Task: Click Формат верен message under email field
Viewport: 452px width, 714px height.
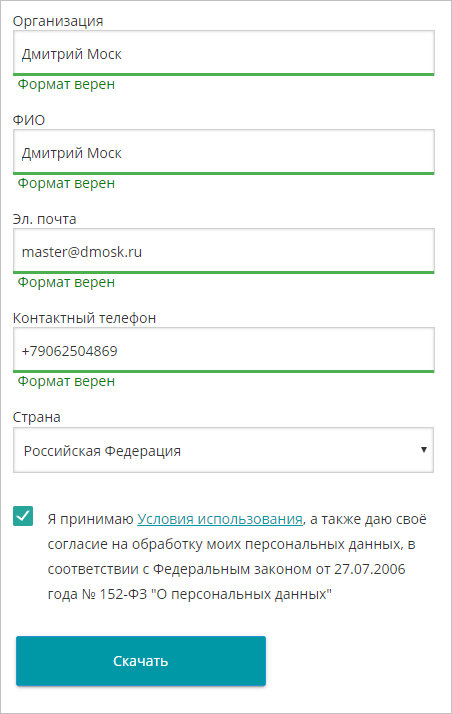Action: (x=66, y=282)
